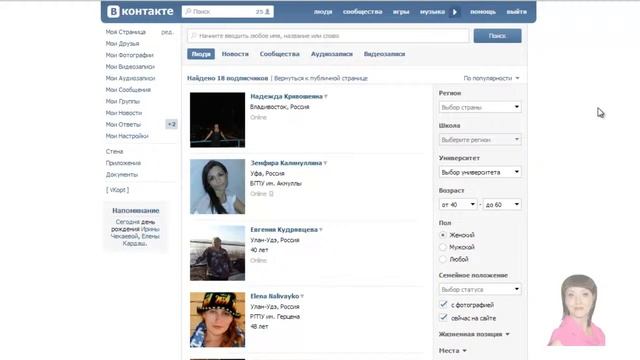The height and width of the screenshot is (360, 640).
Task: Expand the Жизненная позиция section
Action: pos(474,334)
